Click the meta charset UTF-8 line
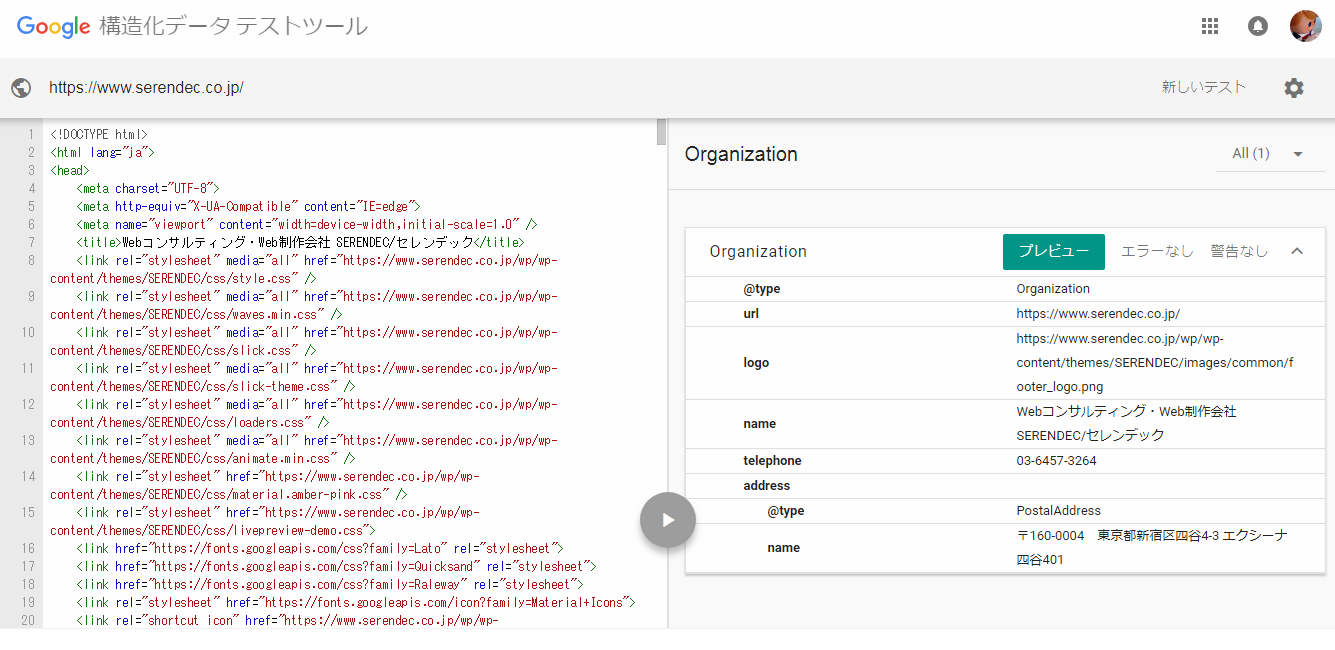The width and height of the screenshot is (1335, 650). coord(148,189)
